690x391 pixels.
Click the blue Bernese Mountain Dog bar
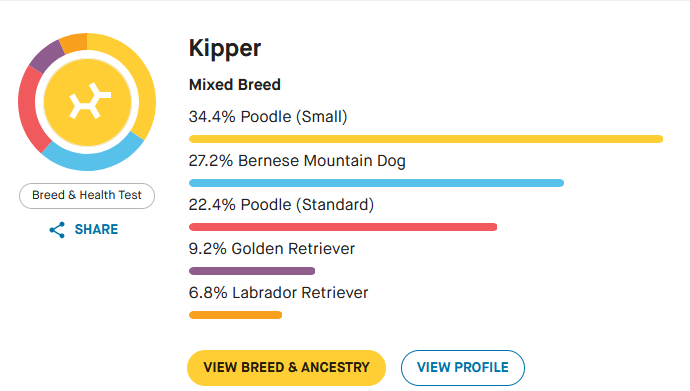[376, 183]
